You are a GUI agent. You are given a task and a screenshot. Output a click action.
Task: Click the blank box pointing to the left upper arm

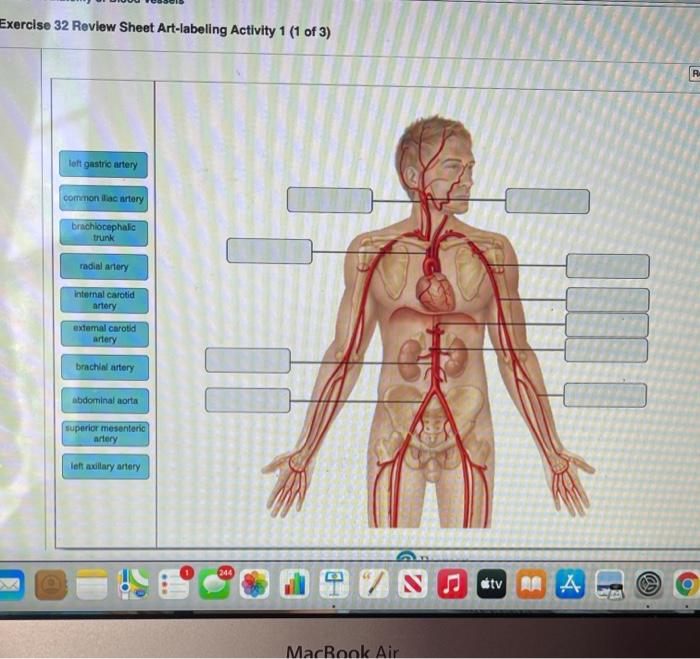coord(608,300)
